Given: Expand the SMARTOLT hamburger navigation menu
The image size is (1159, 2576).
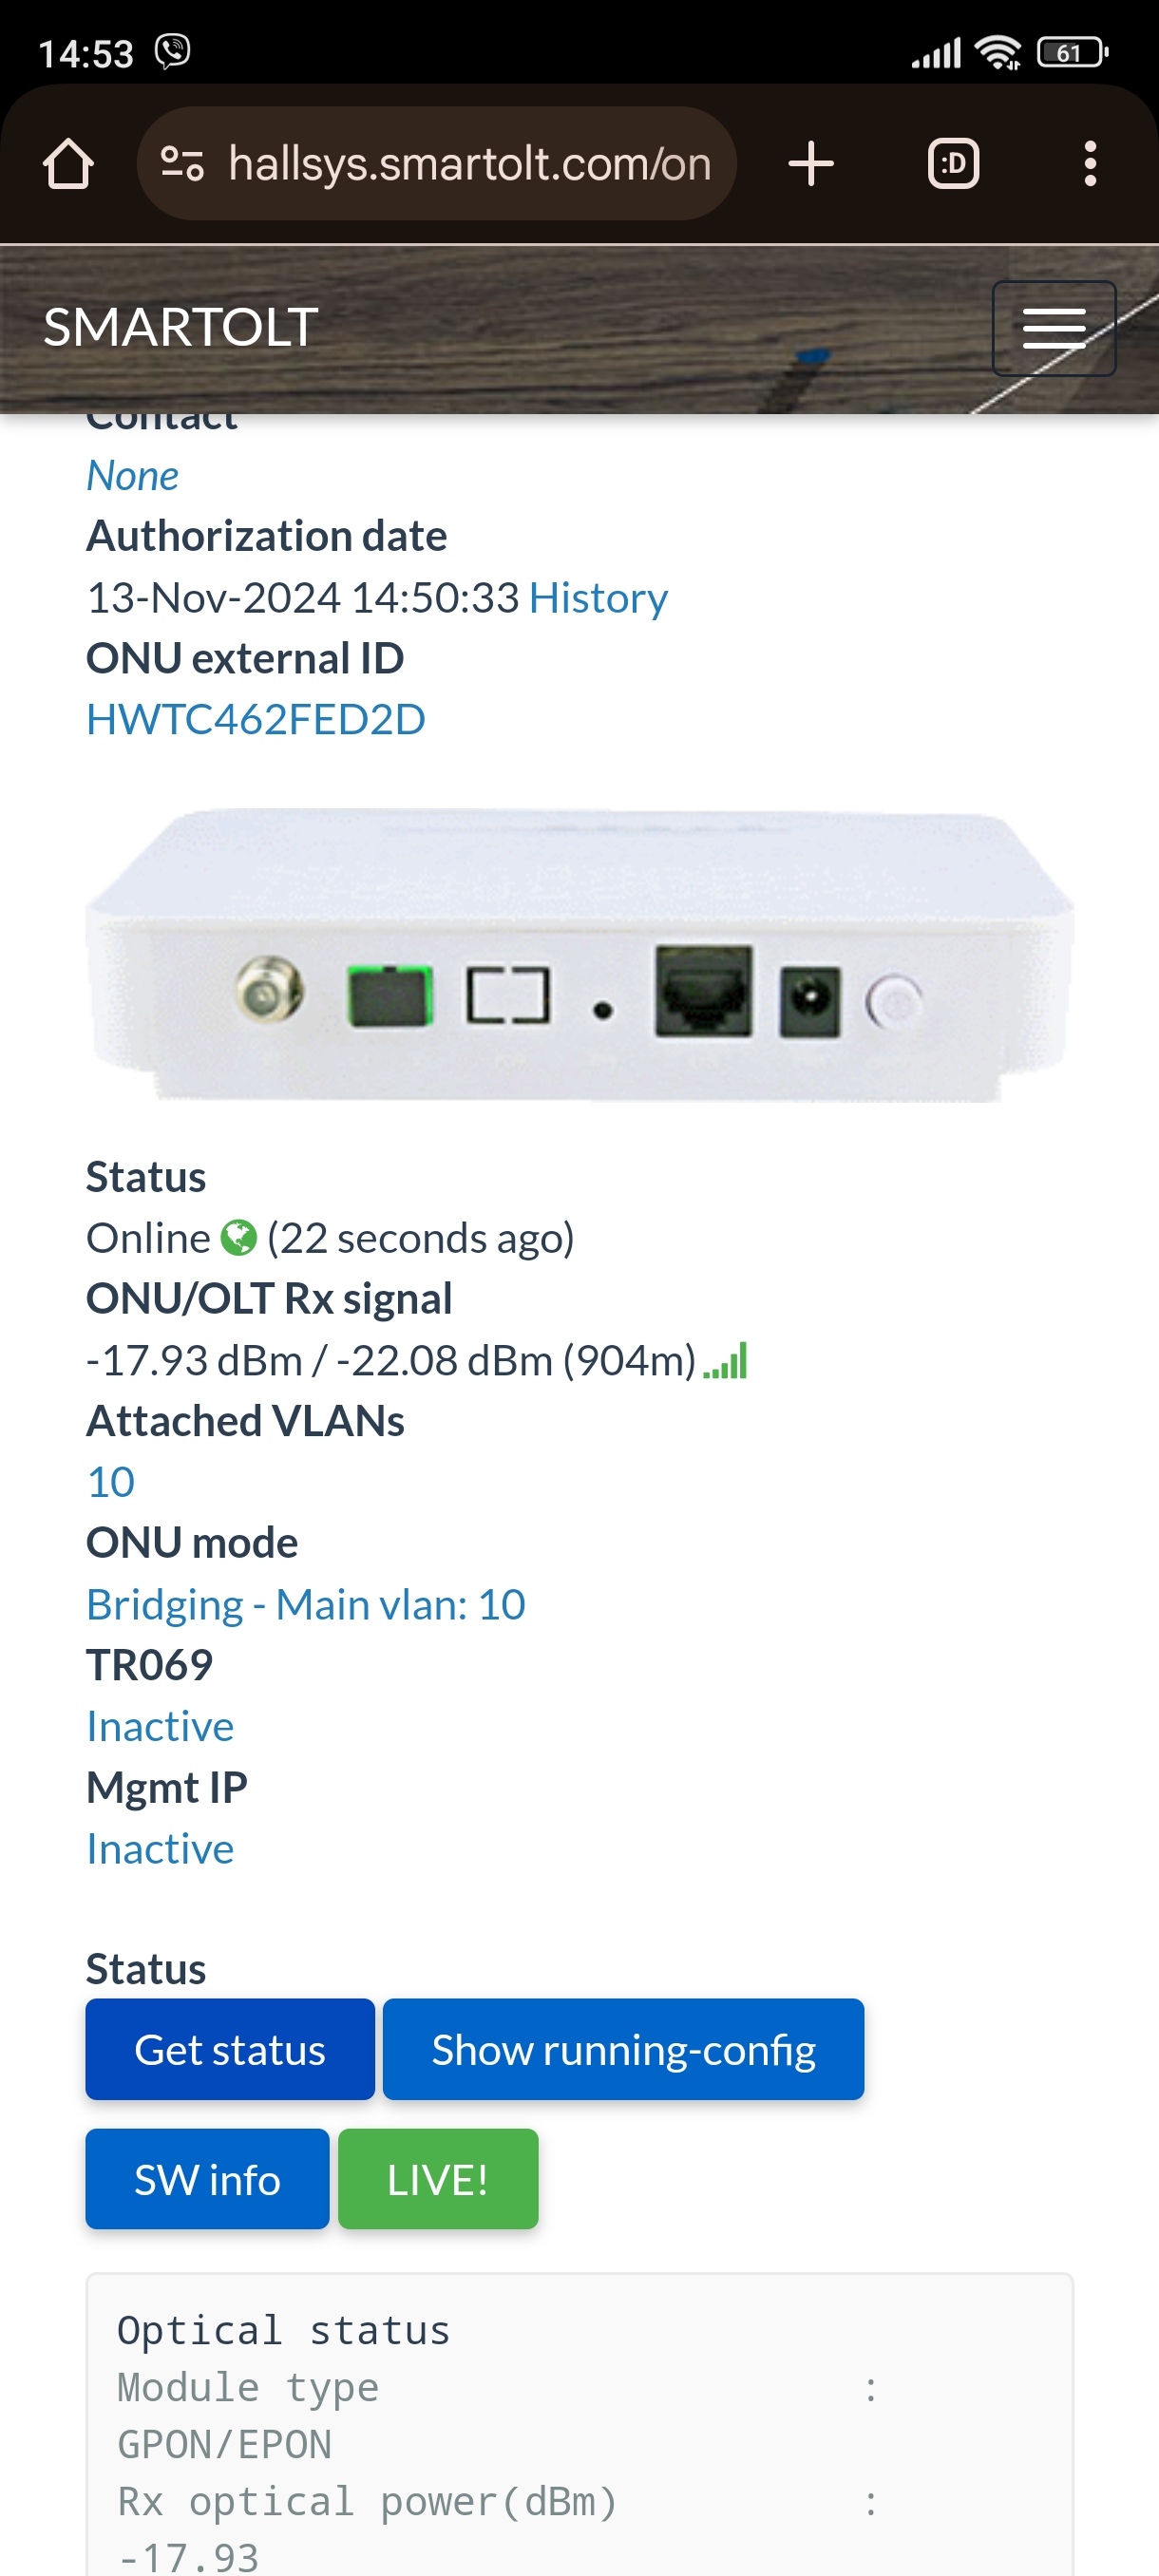Looking at the screenshot, I should (1054, 328).
